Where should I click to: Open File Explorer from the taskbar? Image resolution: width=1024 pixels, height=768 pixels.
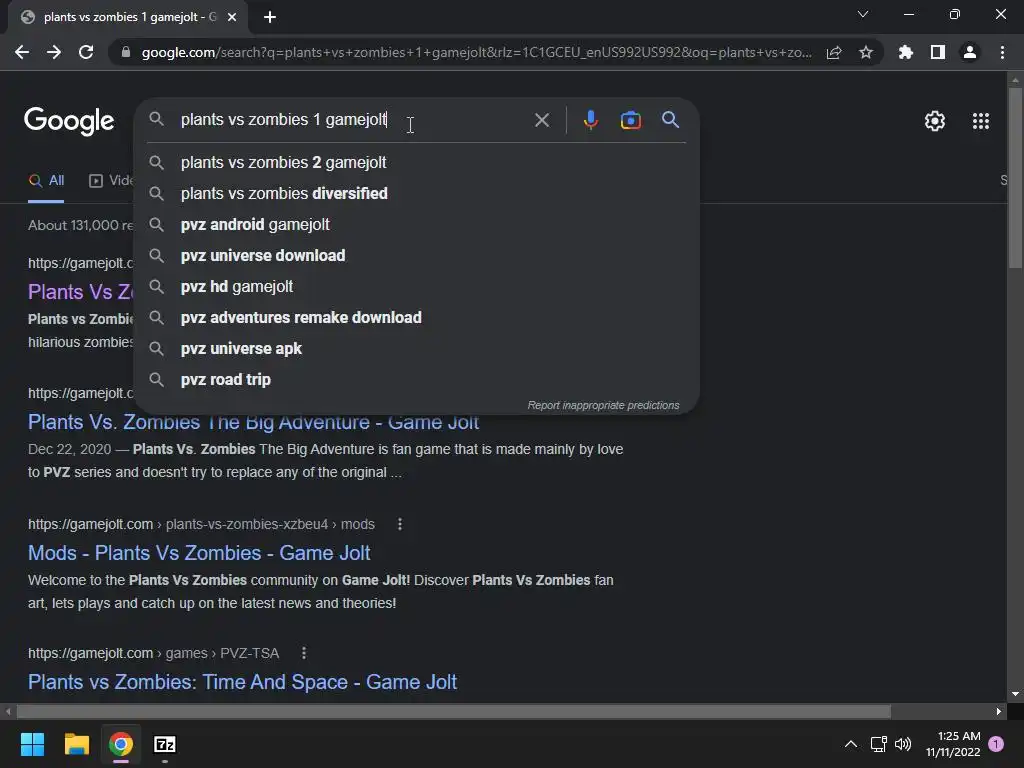pos(76,744)
